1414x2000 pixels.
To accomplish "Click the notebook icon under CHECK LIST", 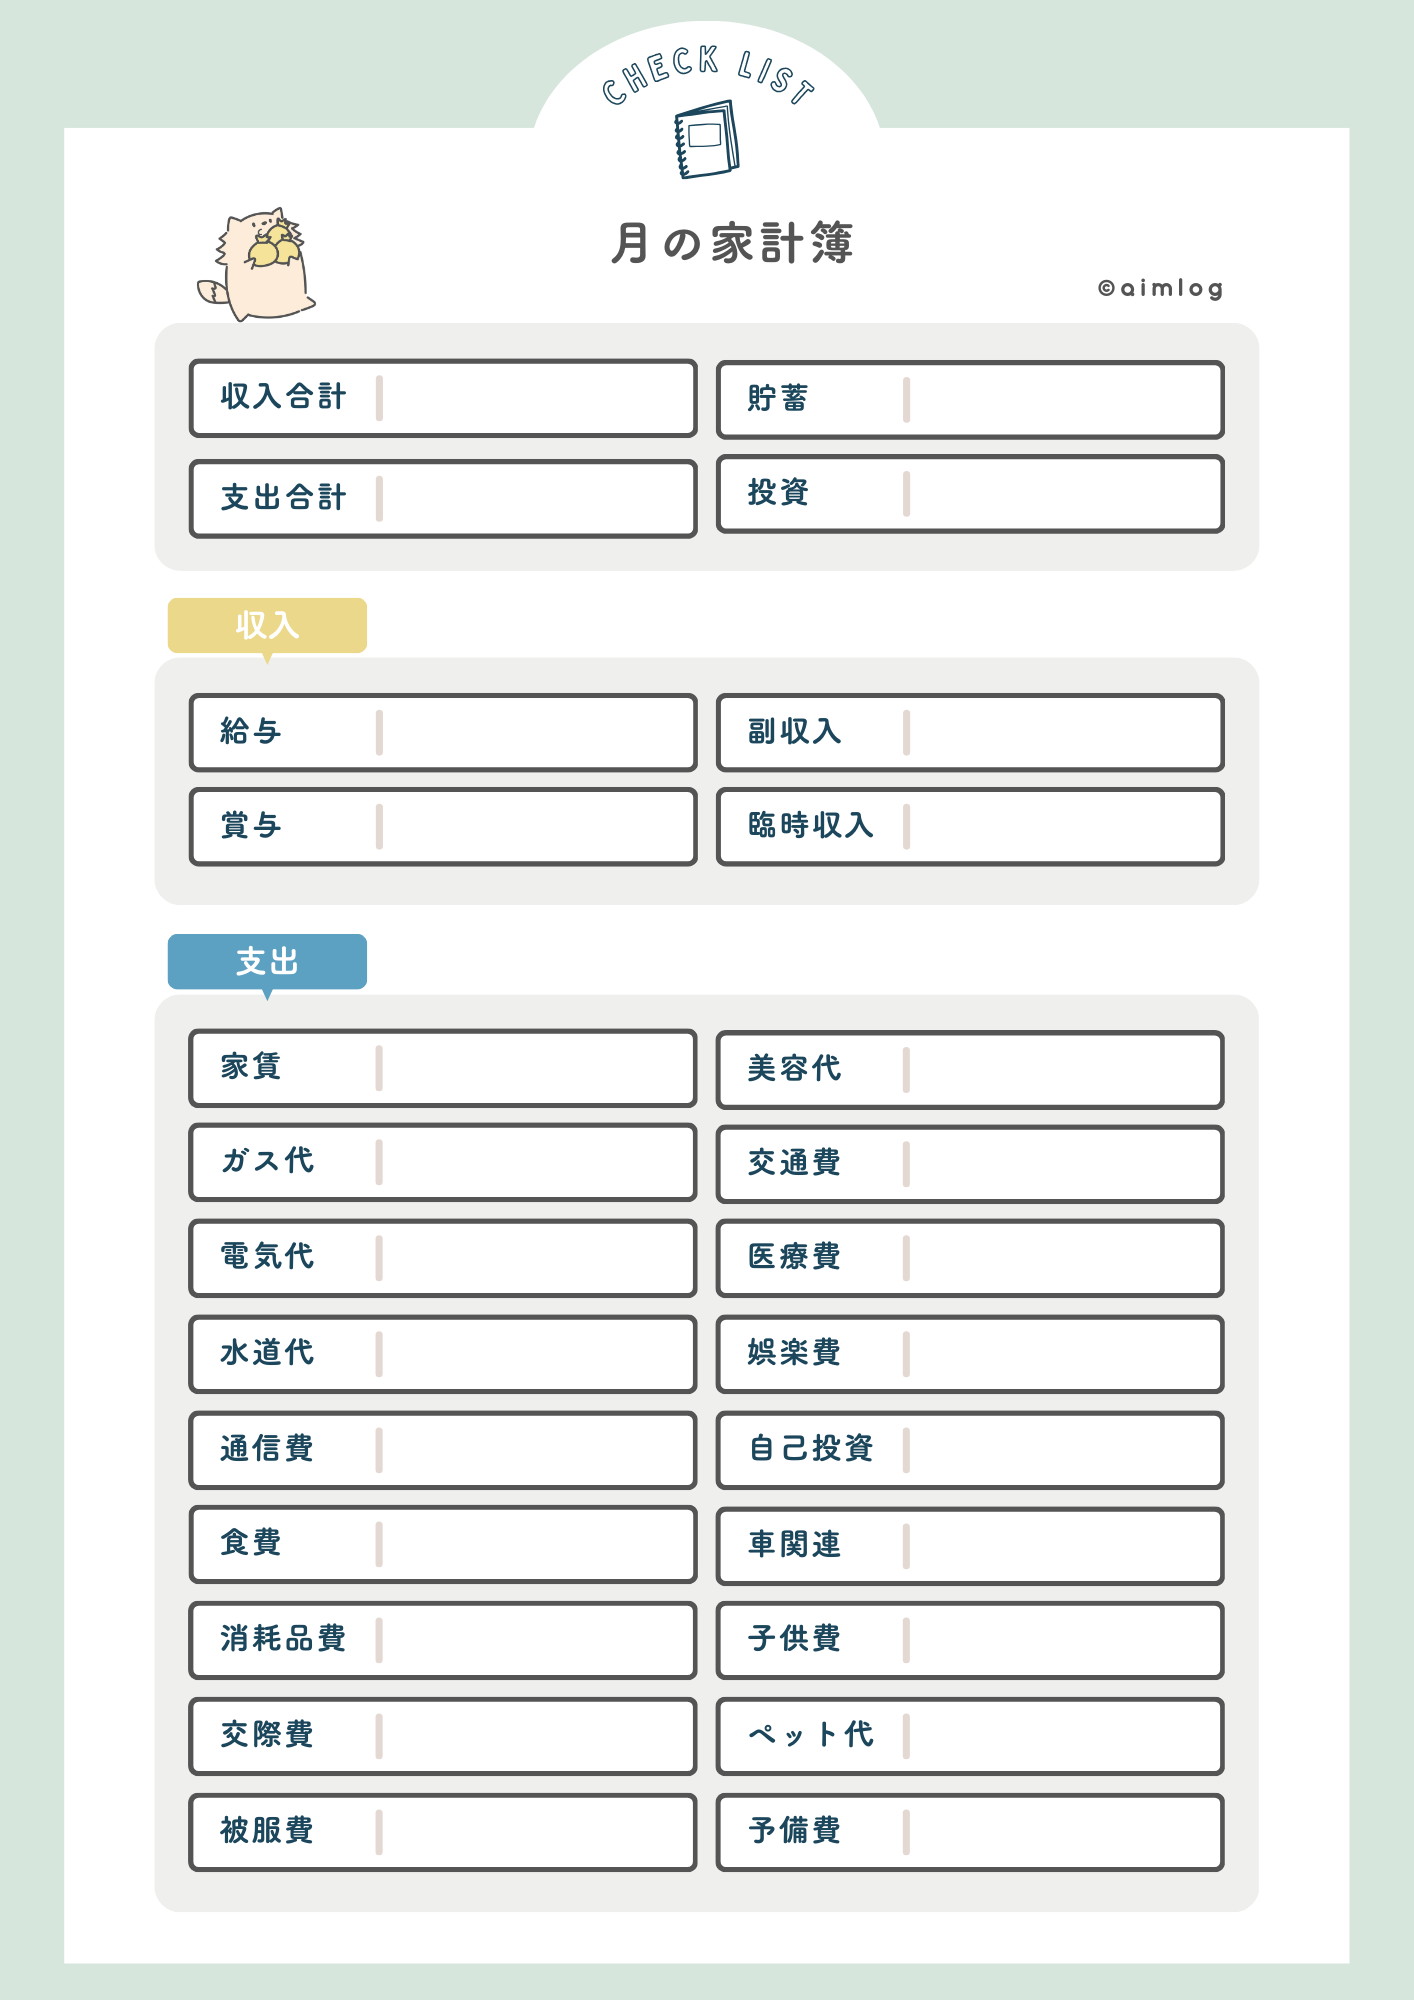I will [x=707, y=139].
